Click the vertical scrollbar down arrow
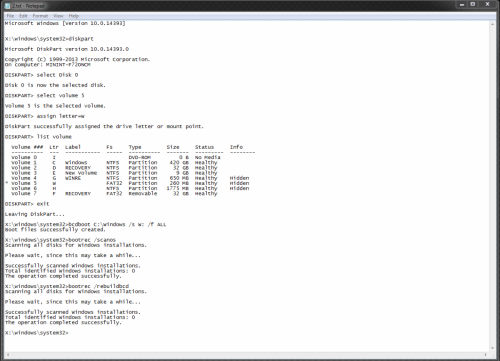The width and height of the screenshot is (500, 361). tap(492, 348)
